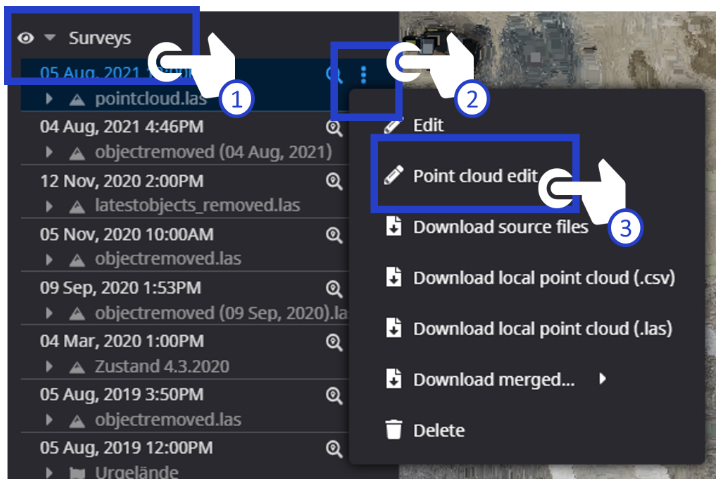Toggle Surveys visibility eye icon
723x485 pixels.
coord(25,38)
